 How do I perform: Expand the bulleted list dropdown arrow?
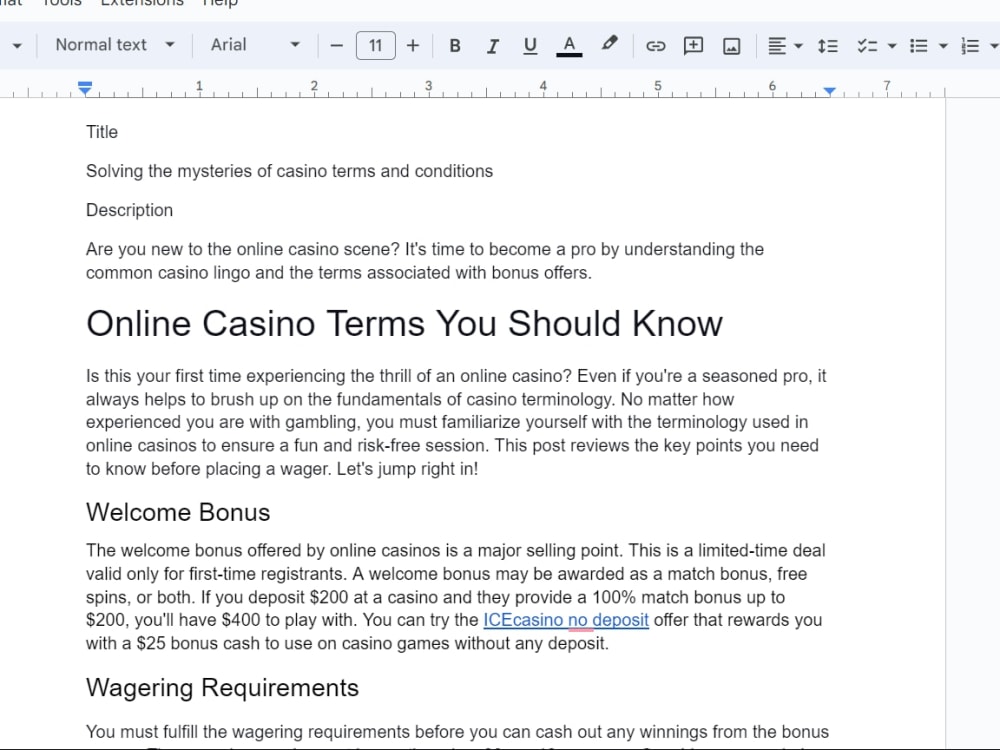pos(943,46)
